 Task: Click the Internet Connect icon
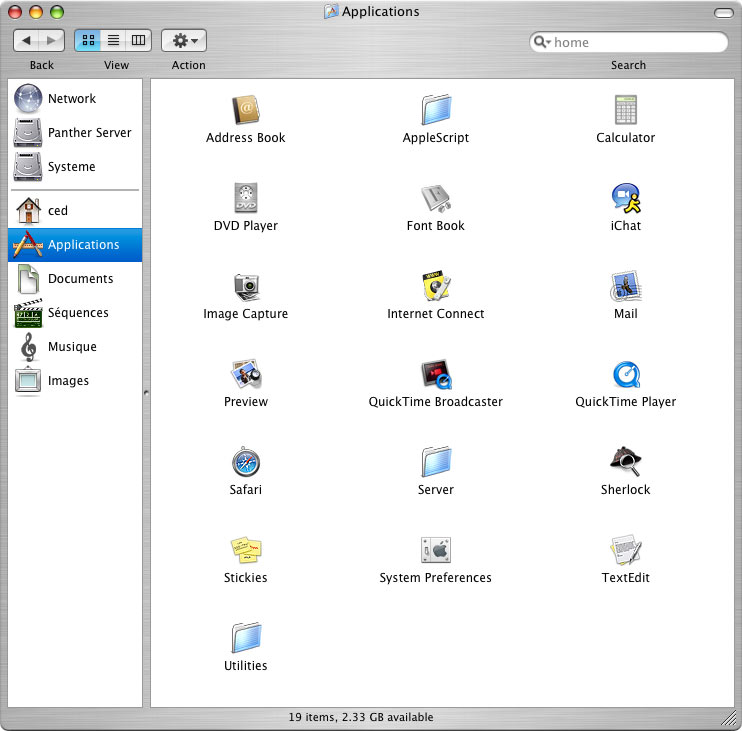tap(436, 286)
